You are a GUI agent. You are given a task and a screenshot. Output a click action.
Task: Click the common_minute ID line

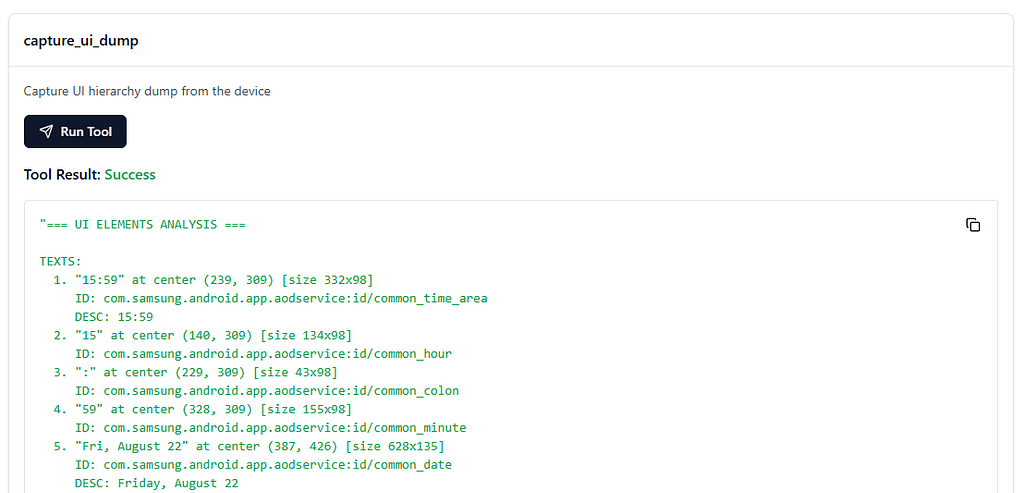(x=270, y=427)
